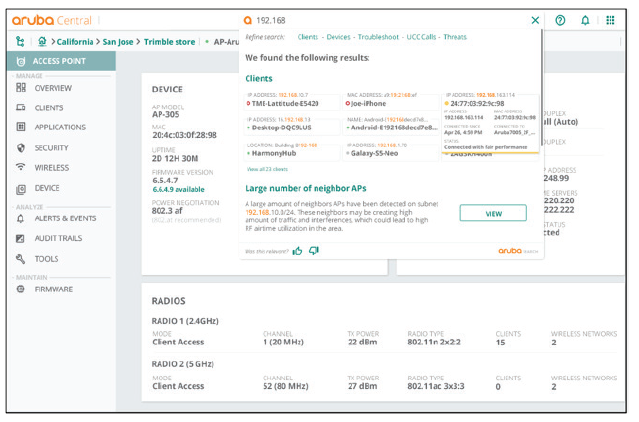639x422 pixels.
Task: Refine search by UCC Calls
Action: (421, 37)
